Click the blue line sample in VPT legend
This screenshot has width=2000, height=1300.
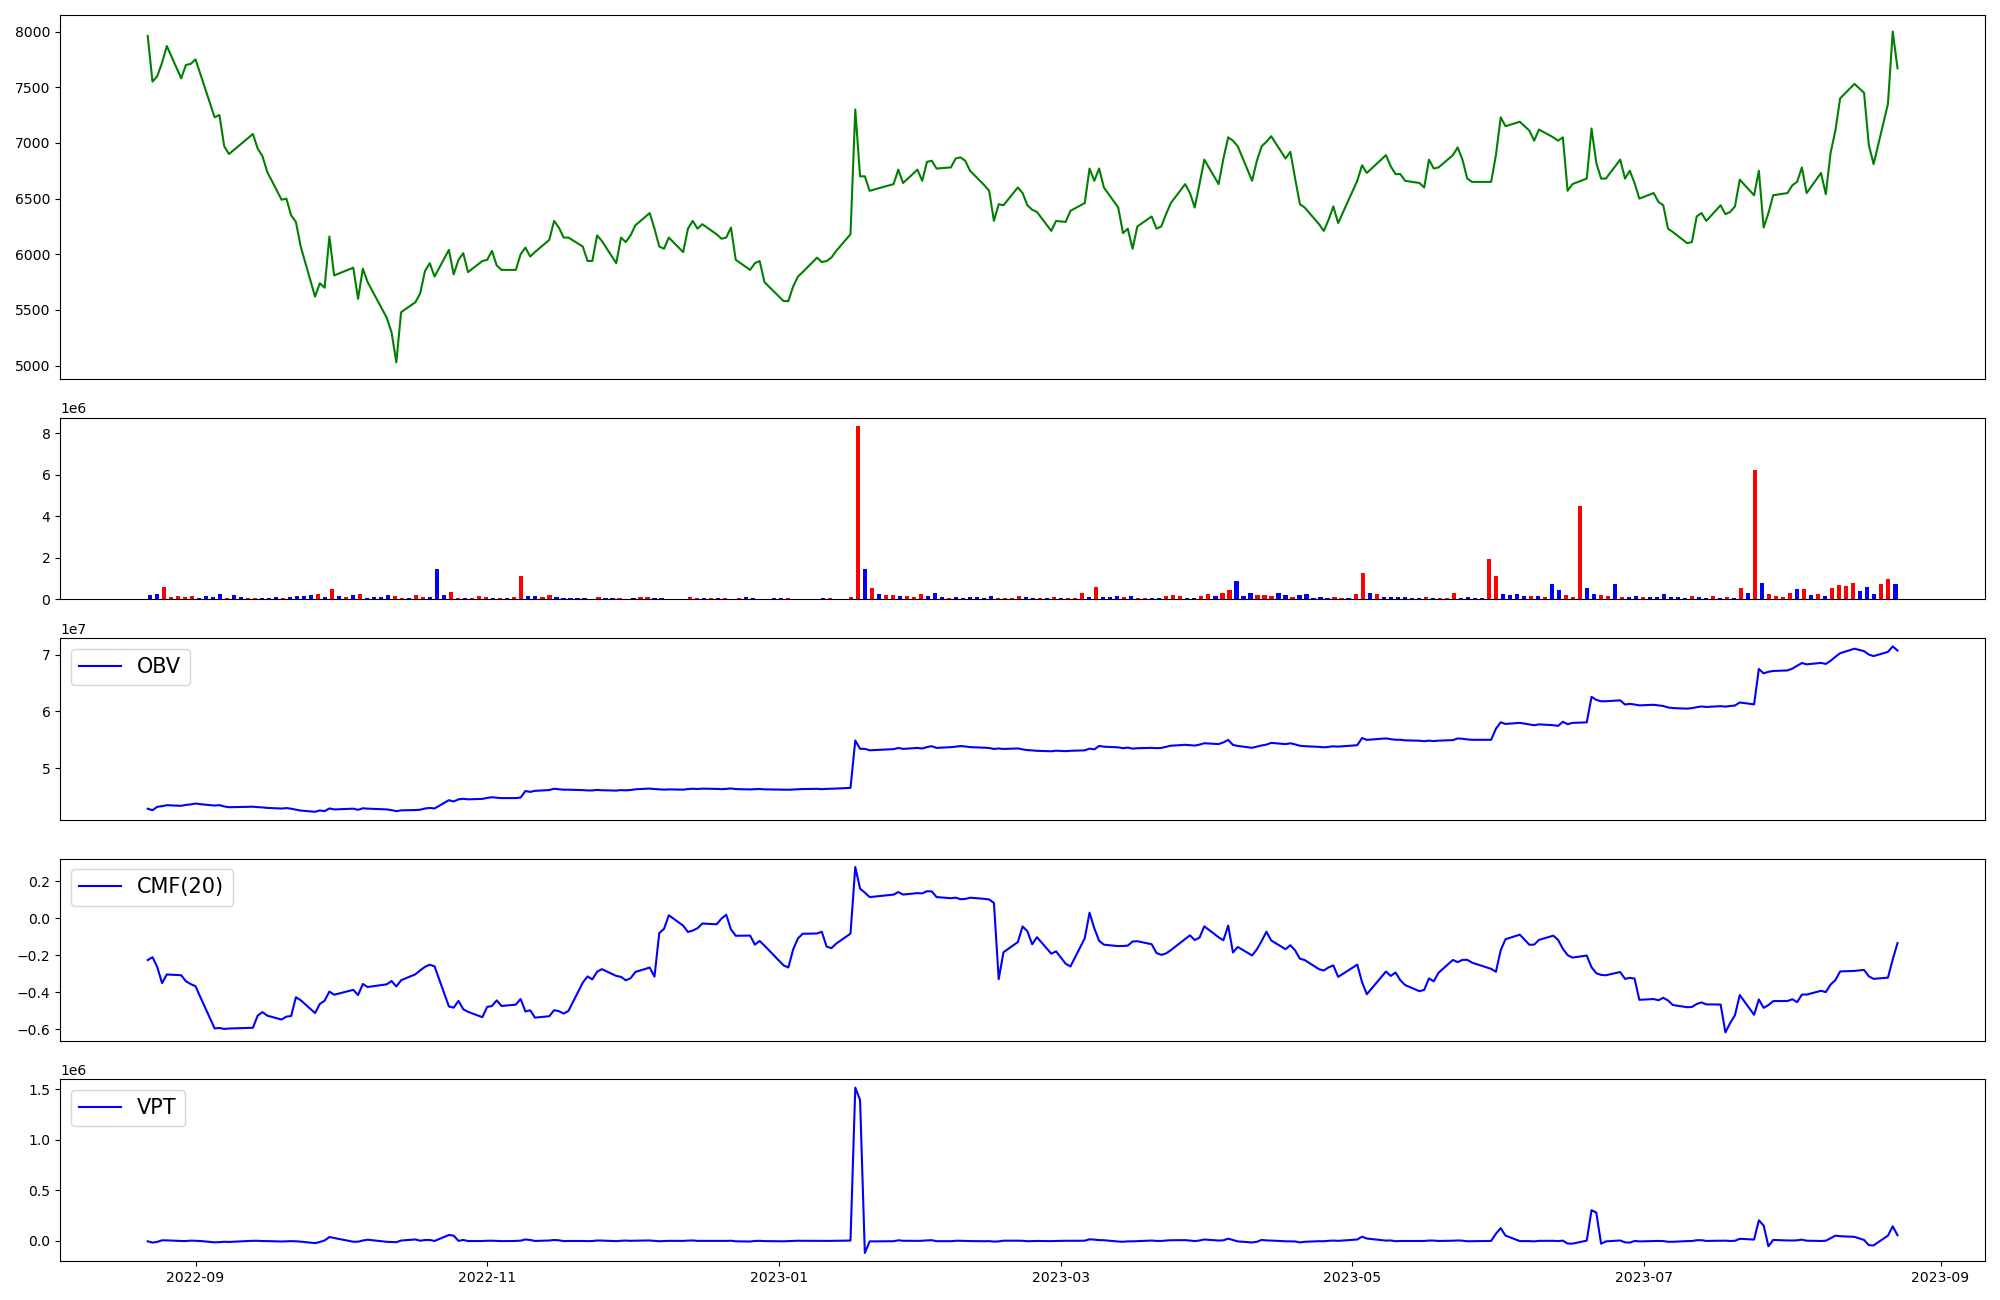click(x=100, y=1107)
